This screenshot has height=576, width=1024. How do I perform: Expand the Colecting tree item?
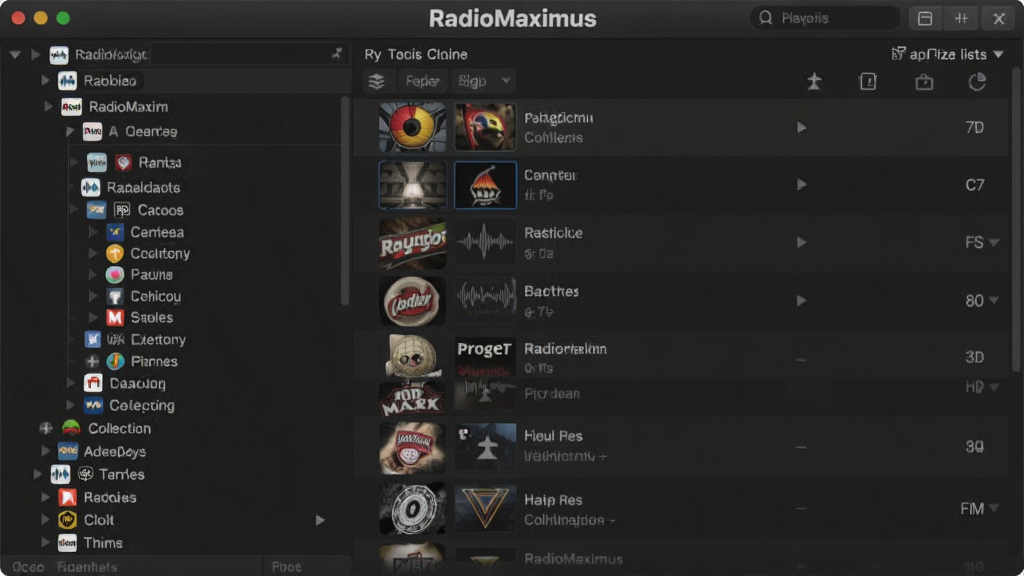click(71, 406)
